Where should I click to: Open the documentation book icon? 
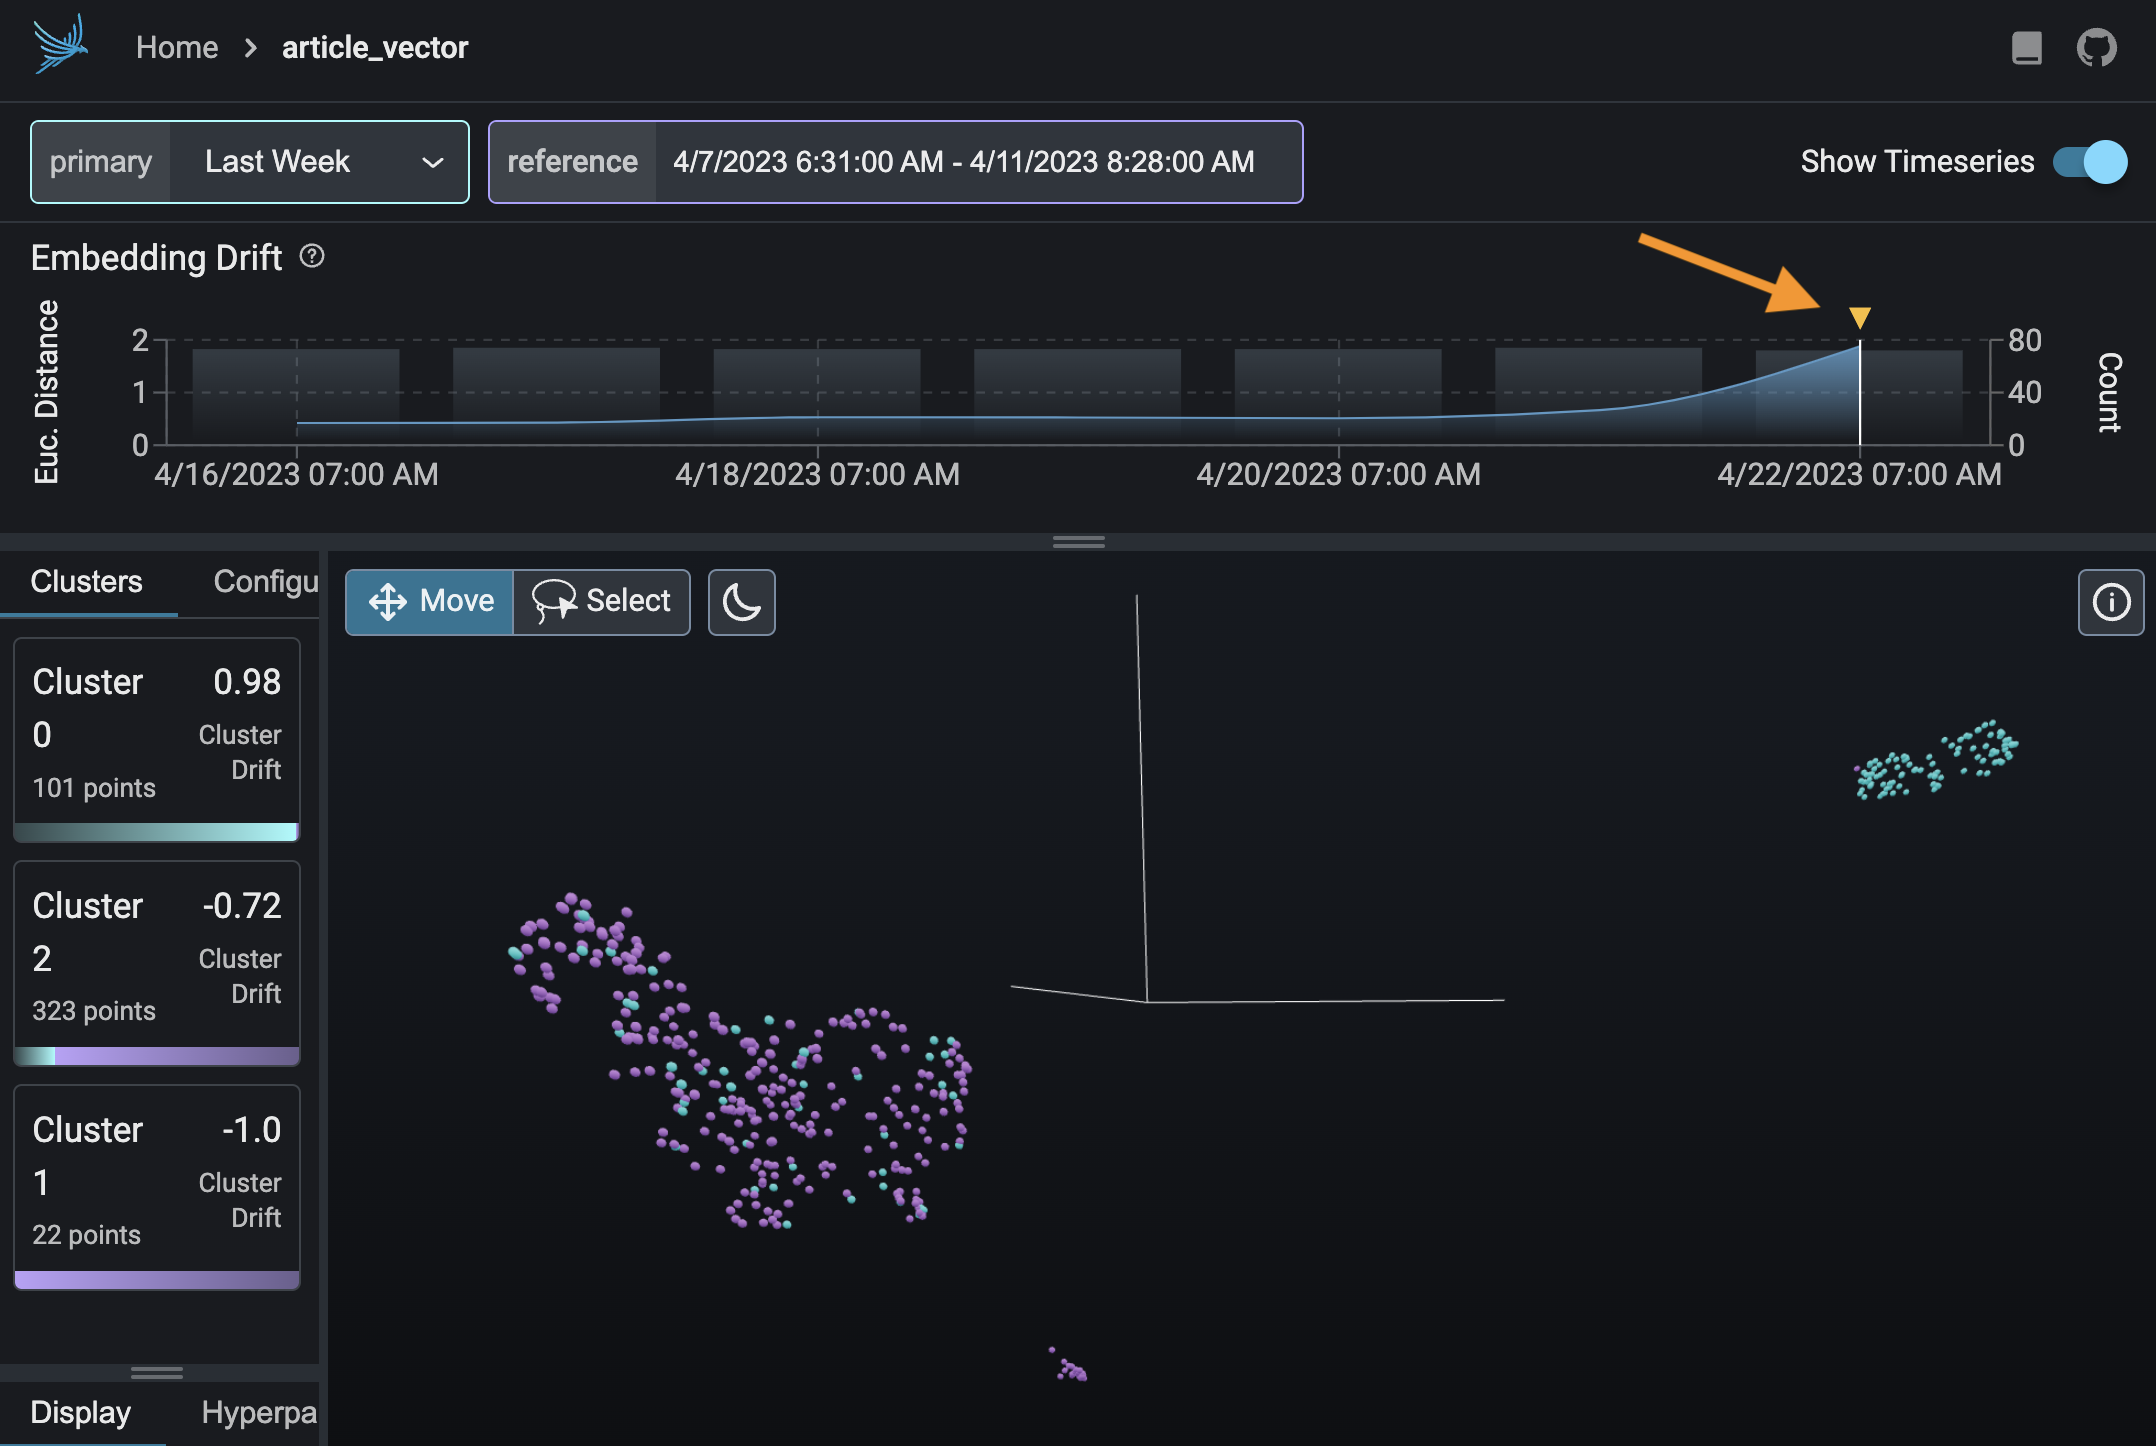pos(2026,47)
